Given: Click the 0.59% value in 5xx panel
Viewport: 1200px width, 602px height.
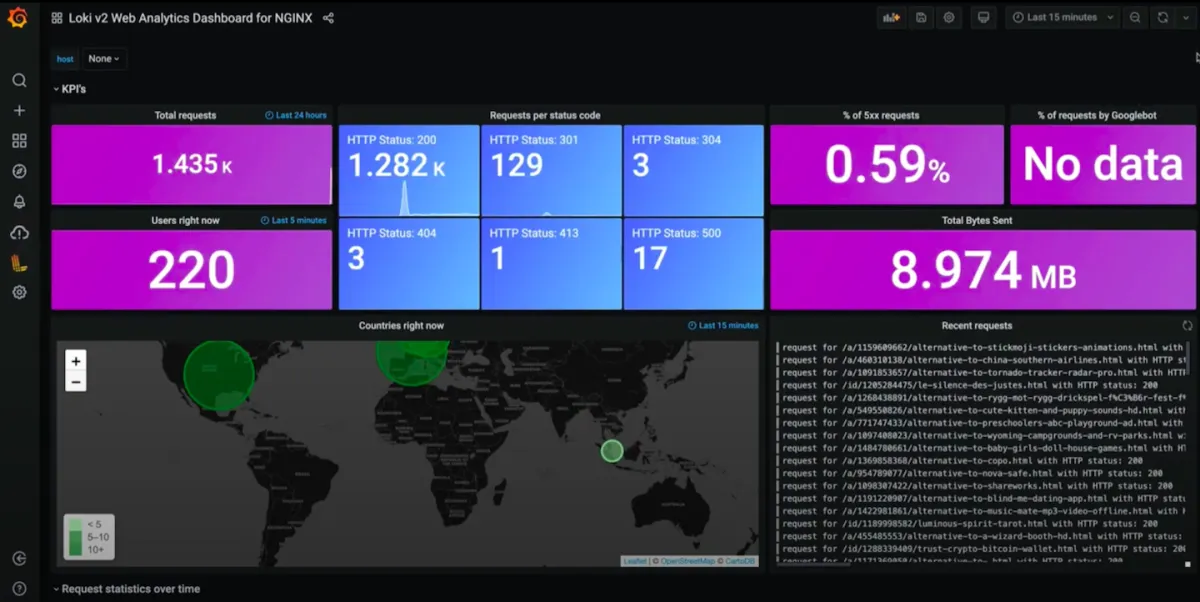Looking at the screenshot, I should (x=887, y=166).
